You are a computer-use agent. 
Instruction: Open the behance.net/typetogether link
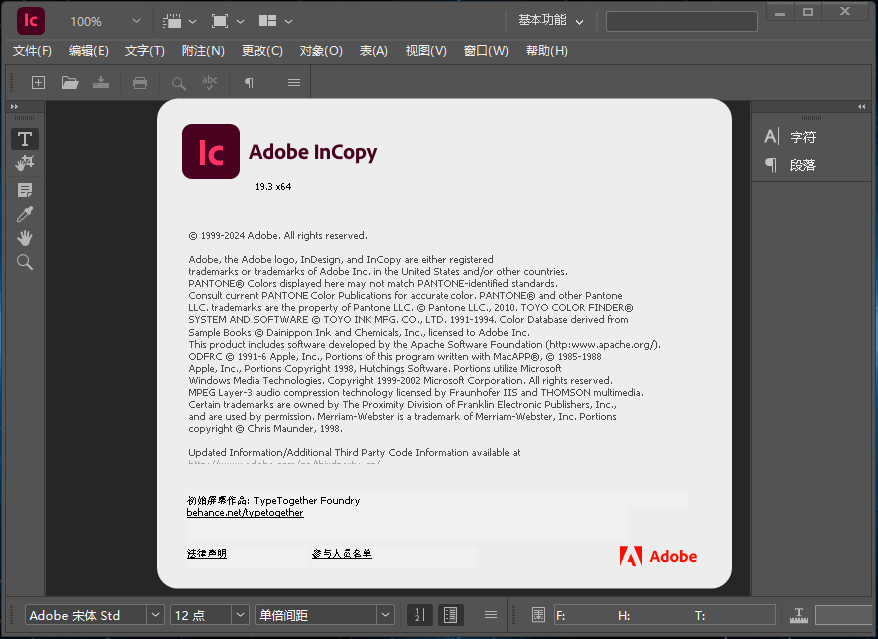point(245,512)
